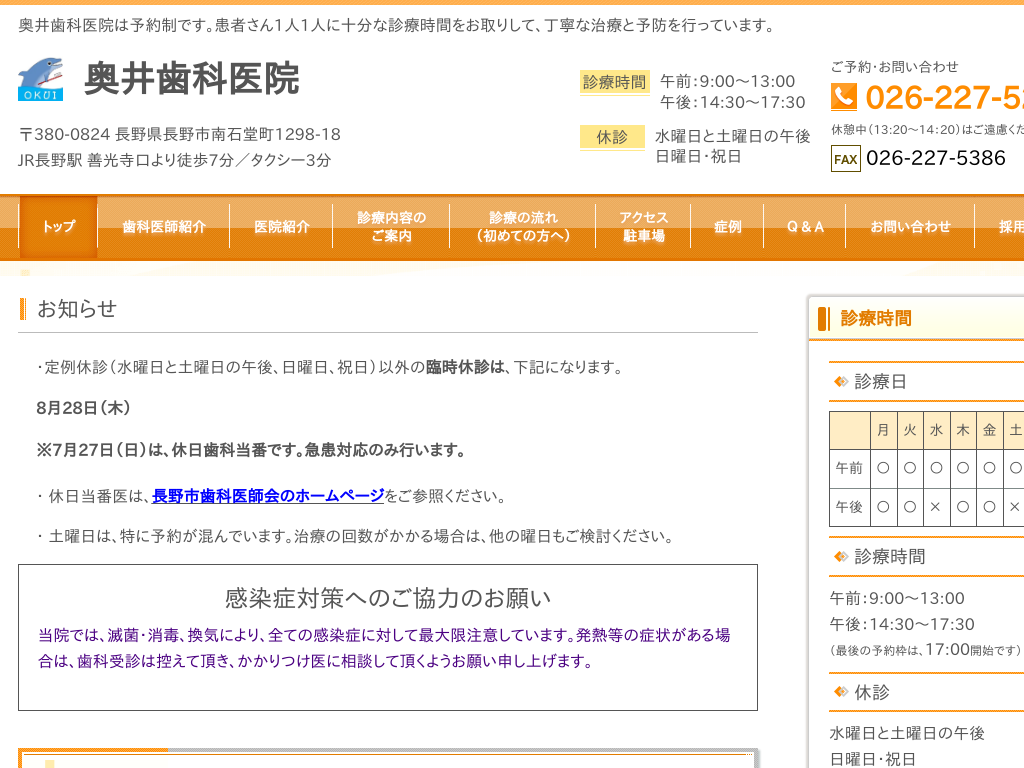Screen dimensions: 1024x768
Task: Click the fax number 026-227-5386
Action: coord(936,158)
